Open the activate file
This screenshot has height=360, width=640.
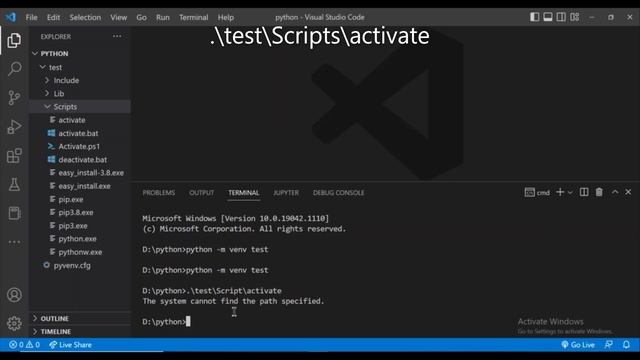[80, 120]
